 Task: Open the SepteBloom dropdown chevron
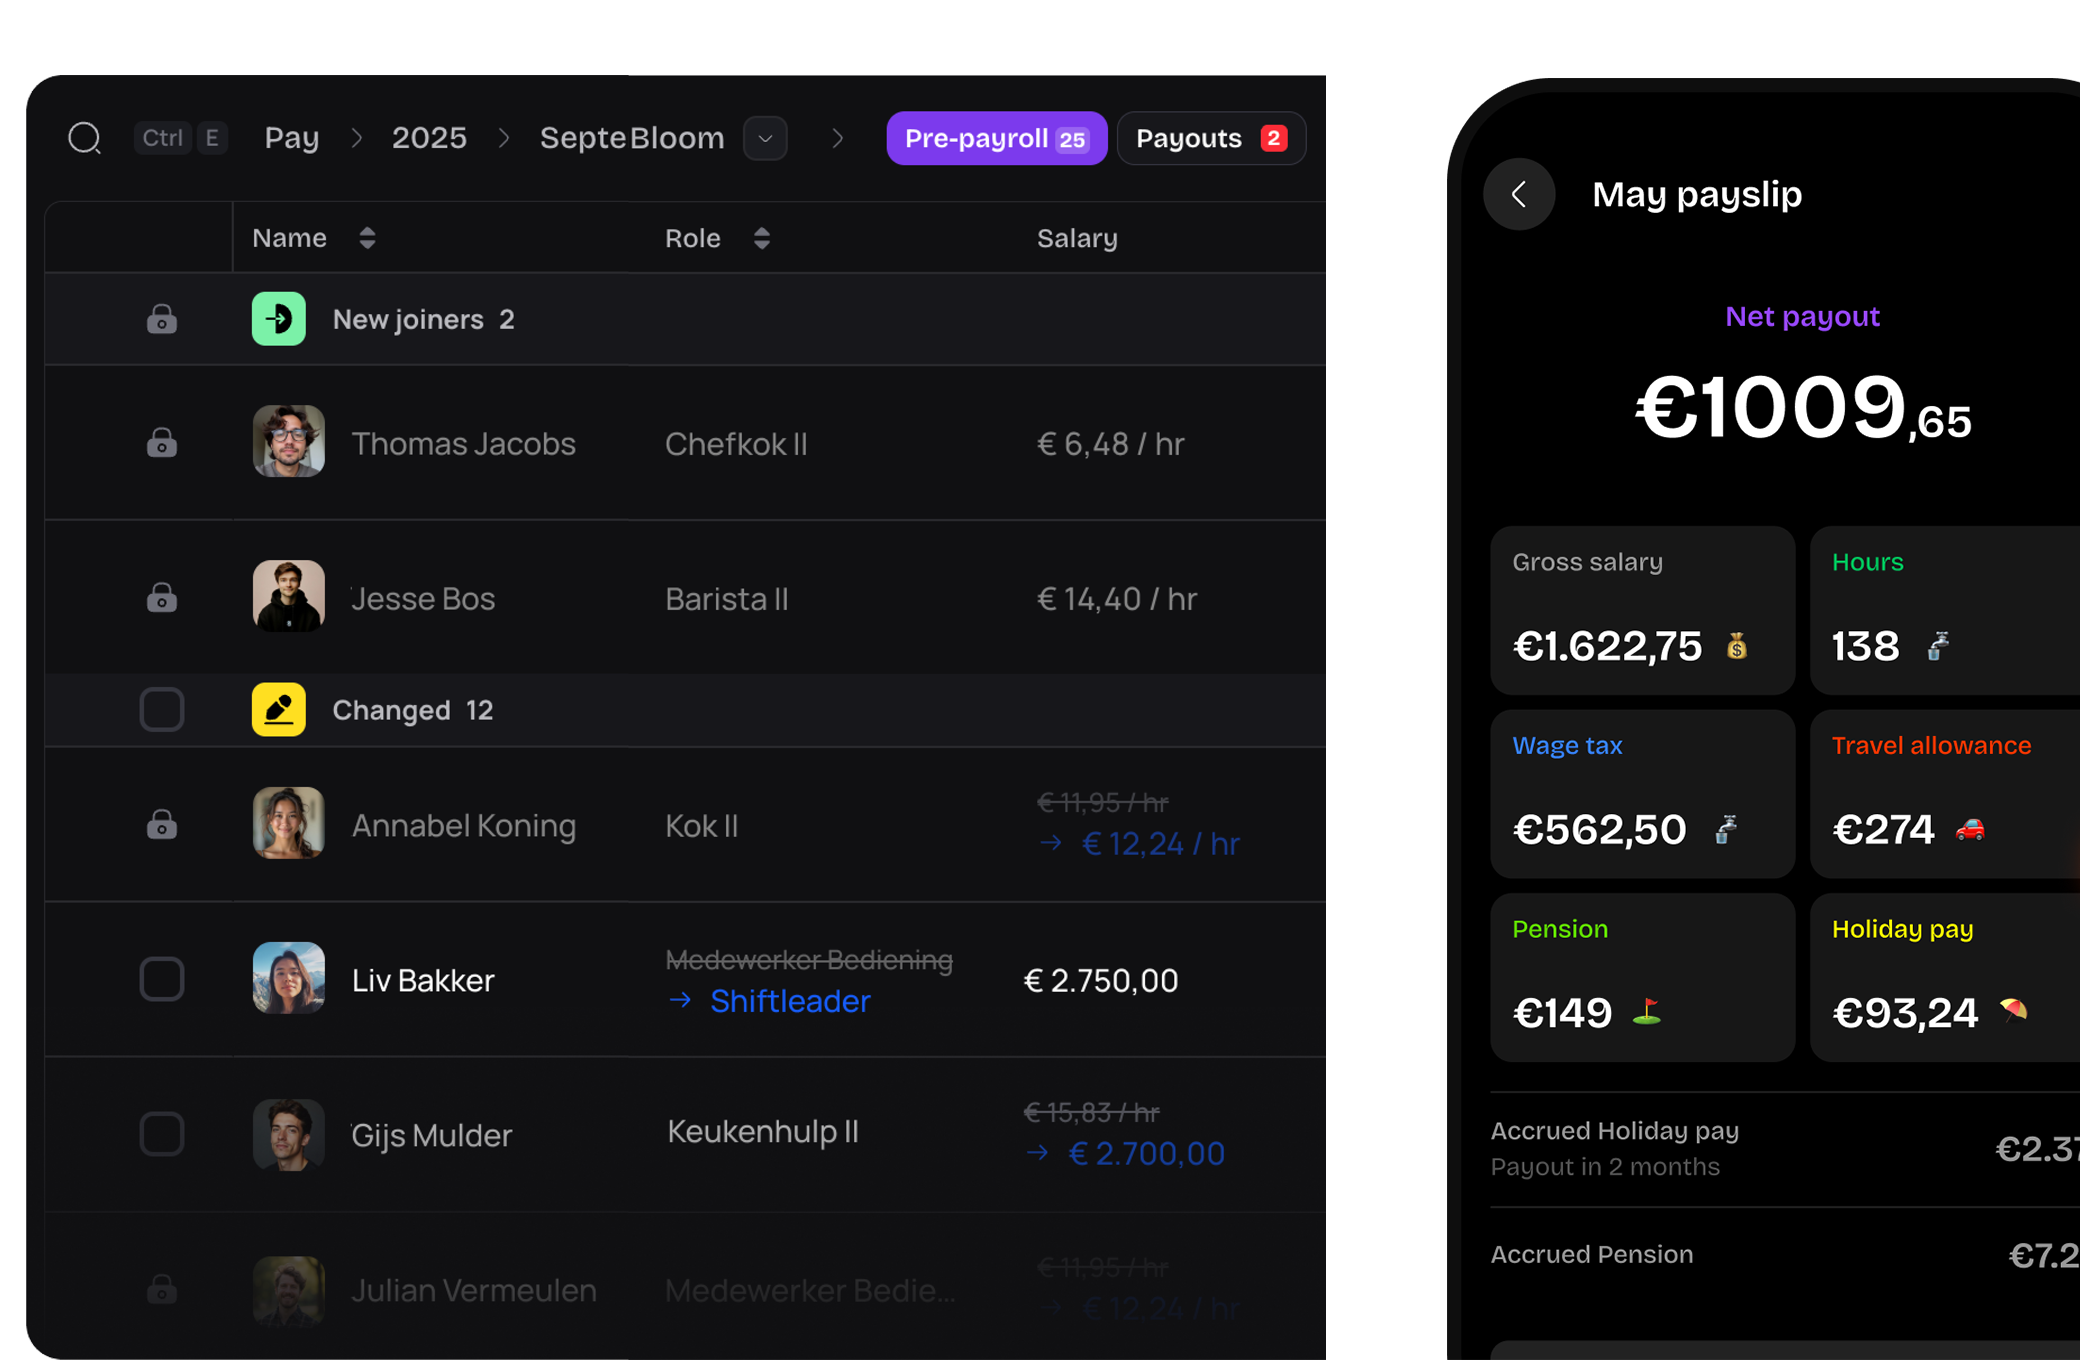click(x=765, y=138)
